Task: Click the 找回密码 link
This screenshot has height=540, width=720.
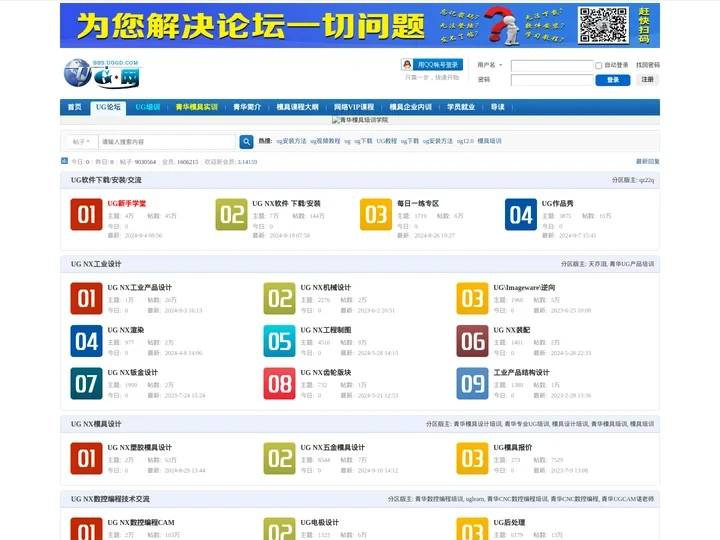Action: click(x=648, y=65)
